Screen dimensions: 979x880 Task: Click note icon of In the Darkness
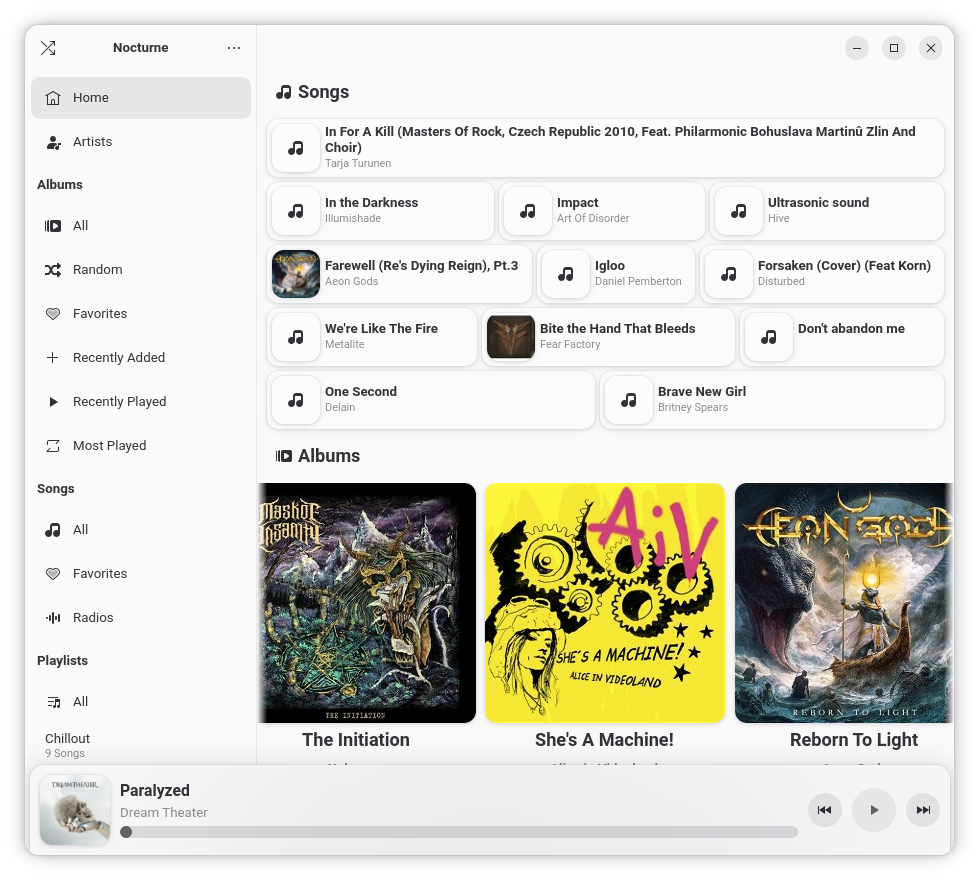(x=296, y=210)
